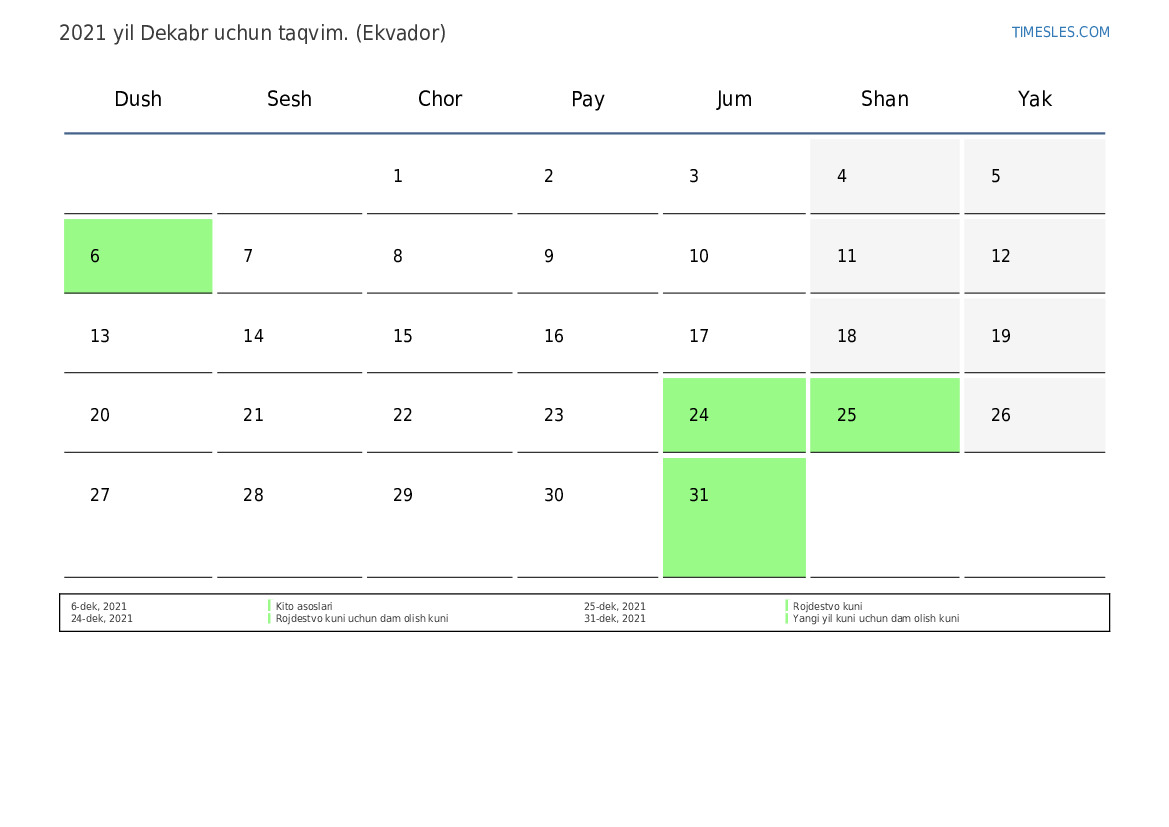Image resolution: width=1169 pixels, height=827 pixels.
Task: Click the Yak weekday header
Action: tap(1034, 99)
